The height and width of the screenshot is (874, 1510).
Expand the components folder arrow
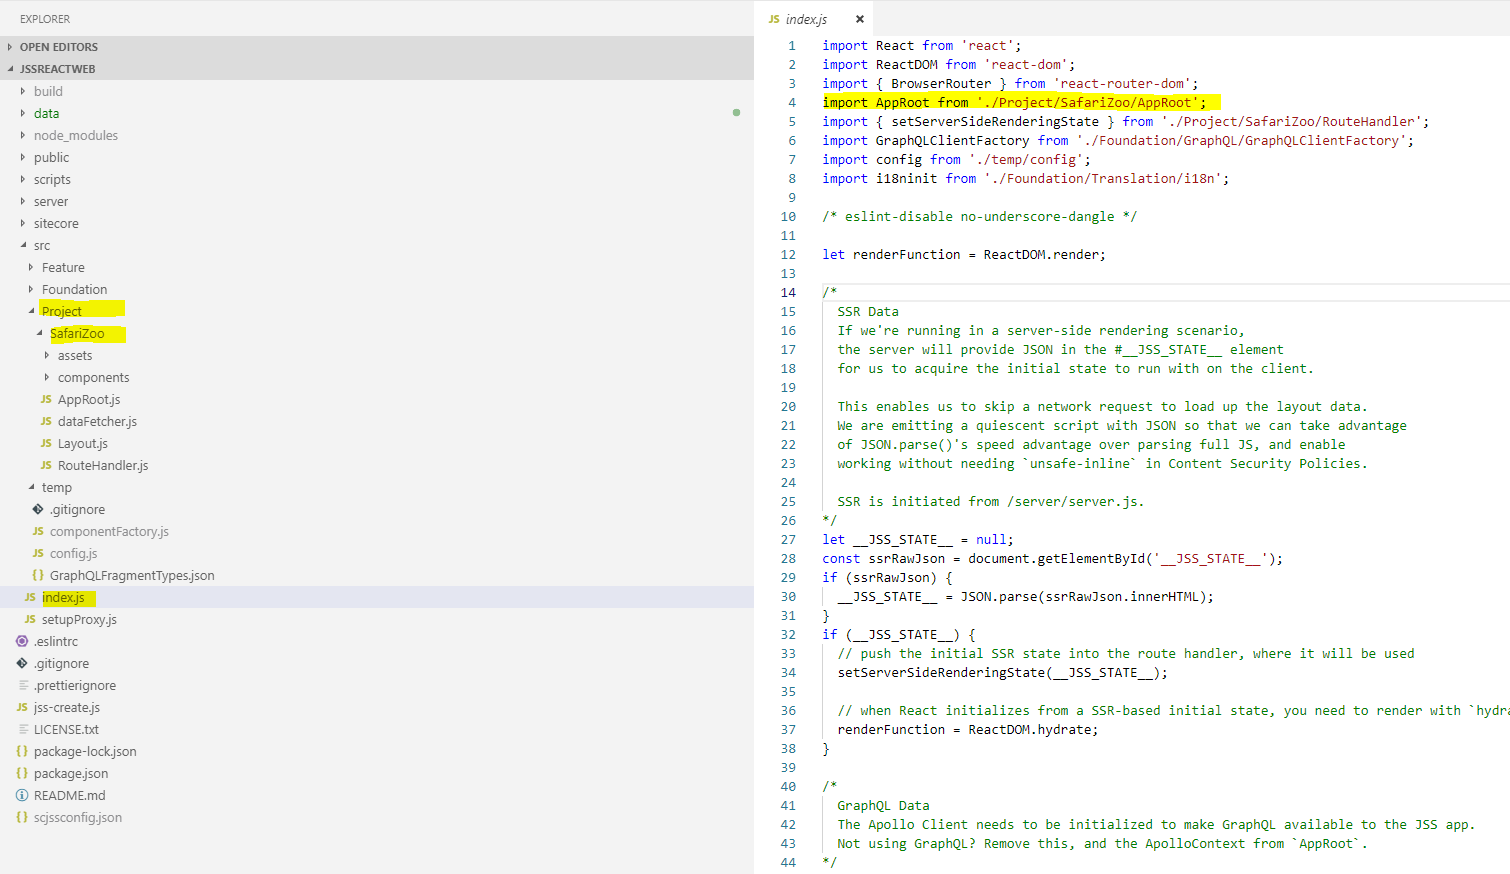(x=47, y=377)
